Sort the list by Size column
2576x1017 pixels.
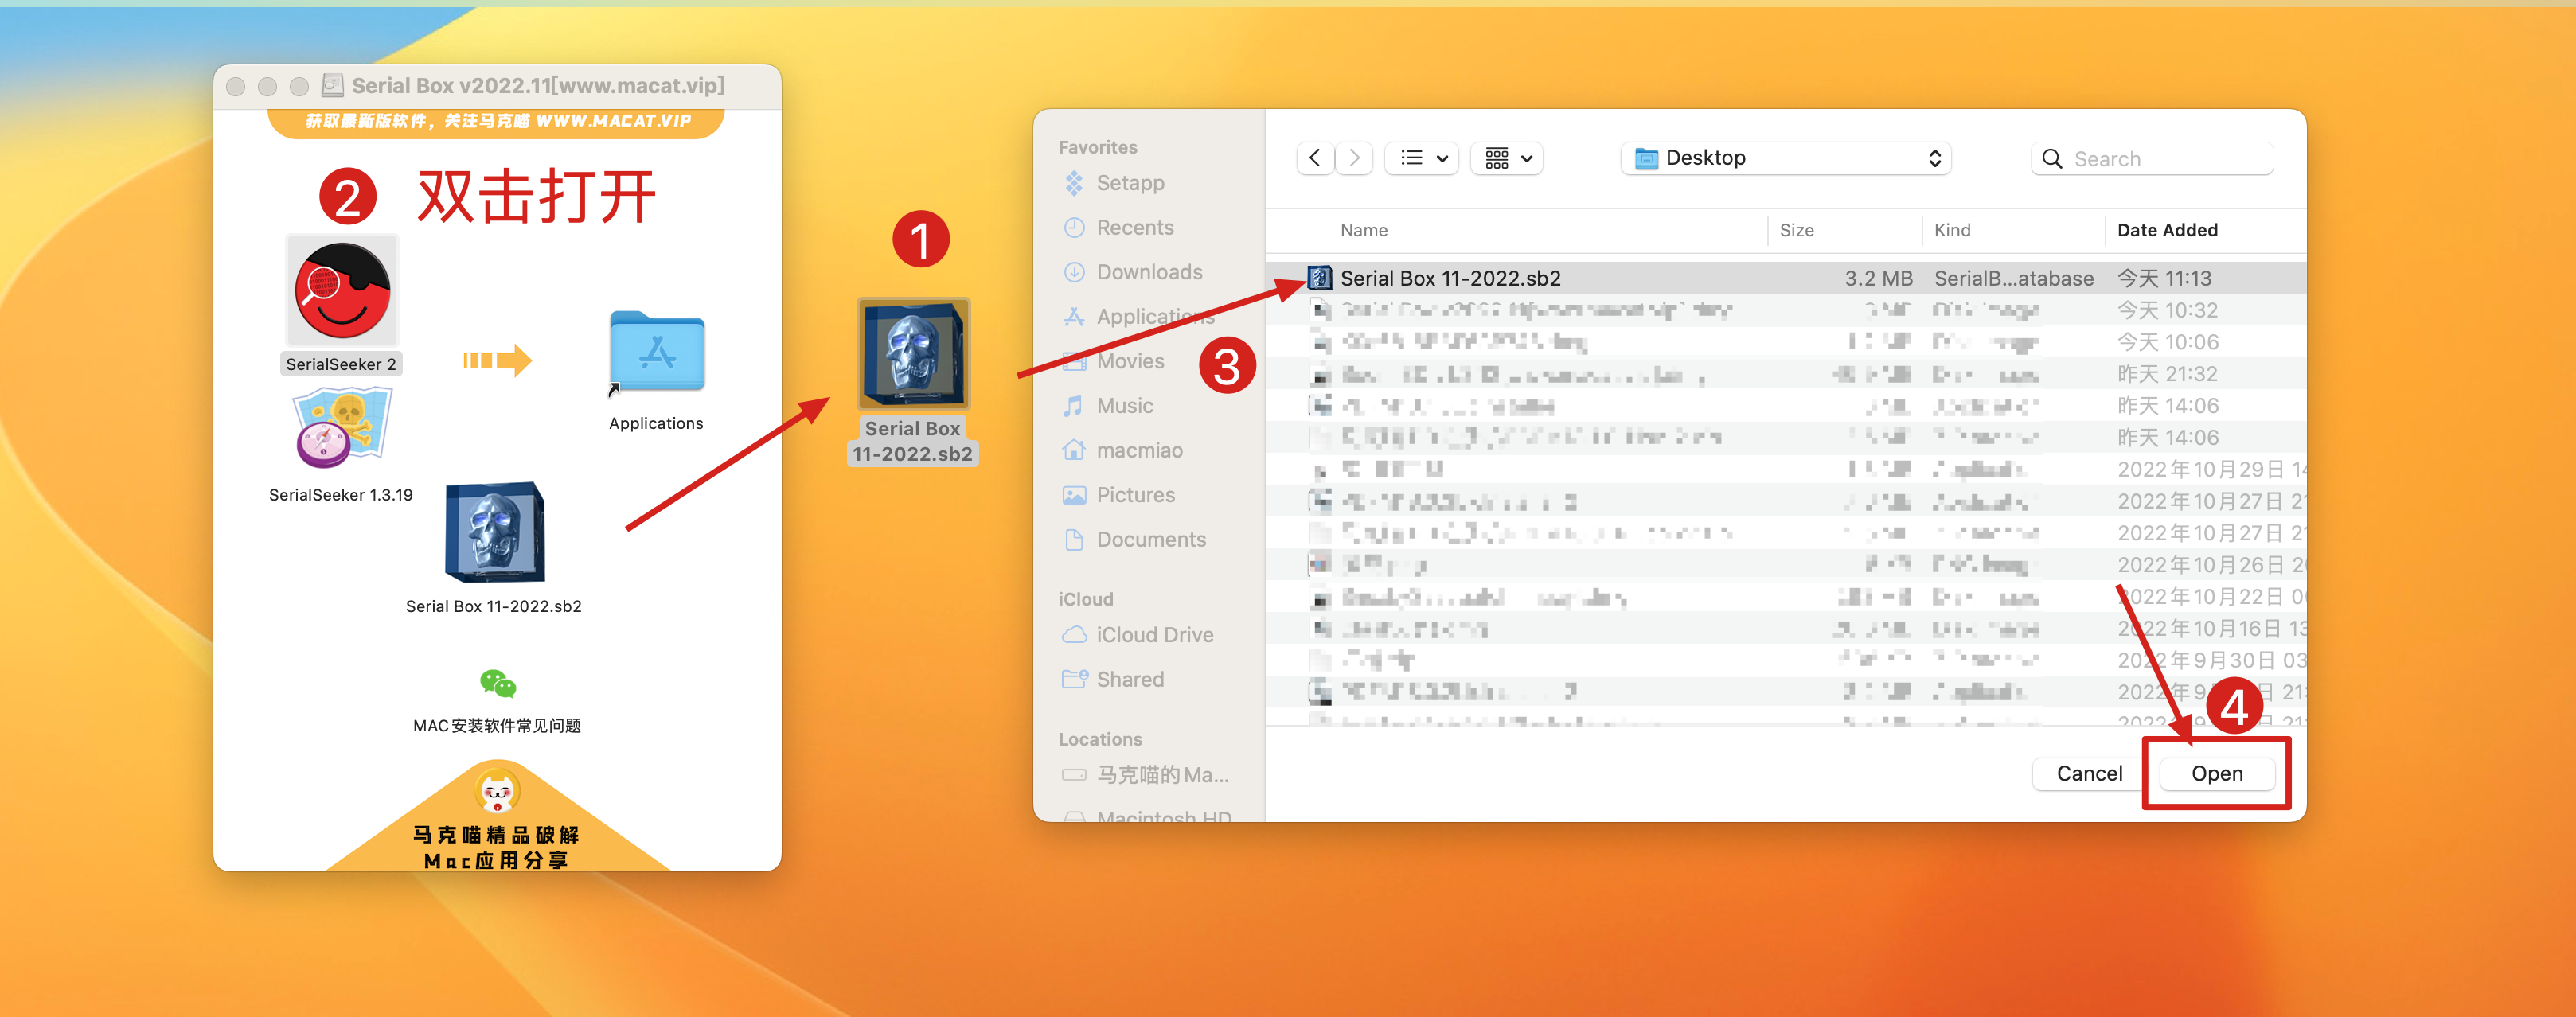pos(1796,231)
